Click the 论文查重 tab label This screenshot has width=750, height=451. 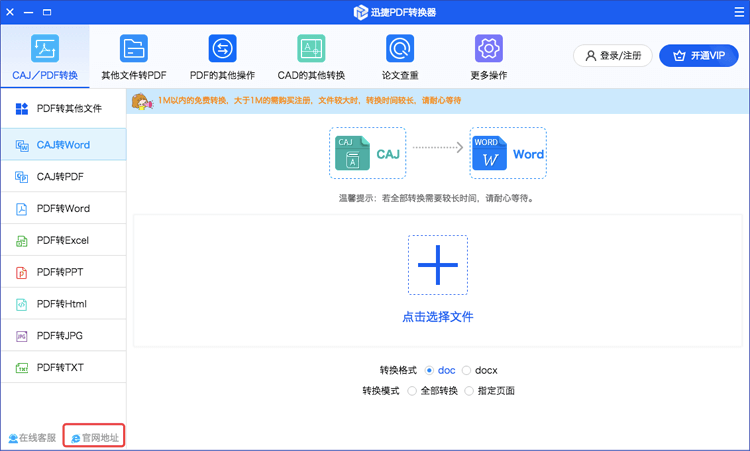pos(400,76)
